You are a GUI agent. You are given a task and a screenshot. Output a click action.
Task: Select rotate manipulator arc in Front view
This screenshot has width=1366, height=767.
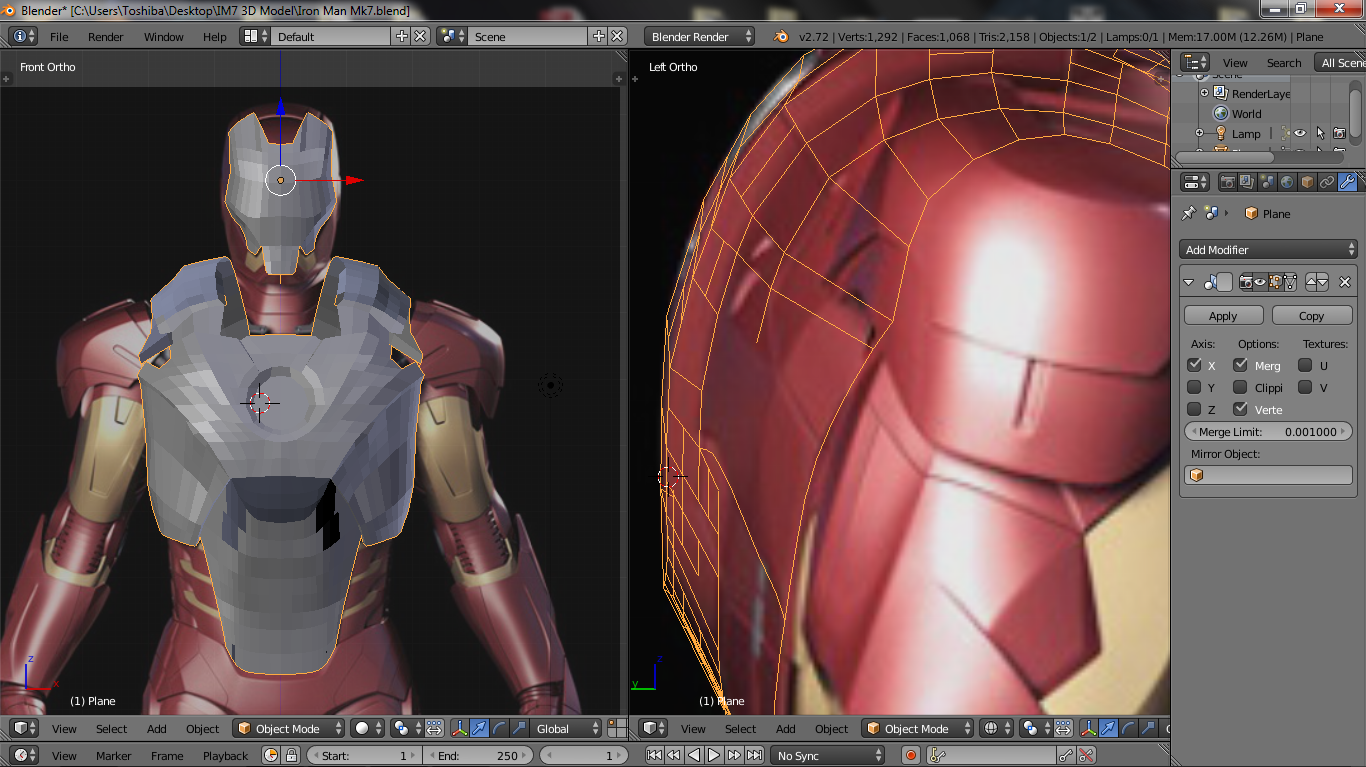pos(498,728)
